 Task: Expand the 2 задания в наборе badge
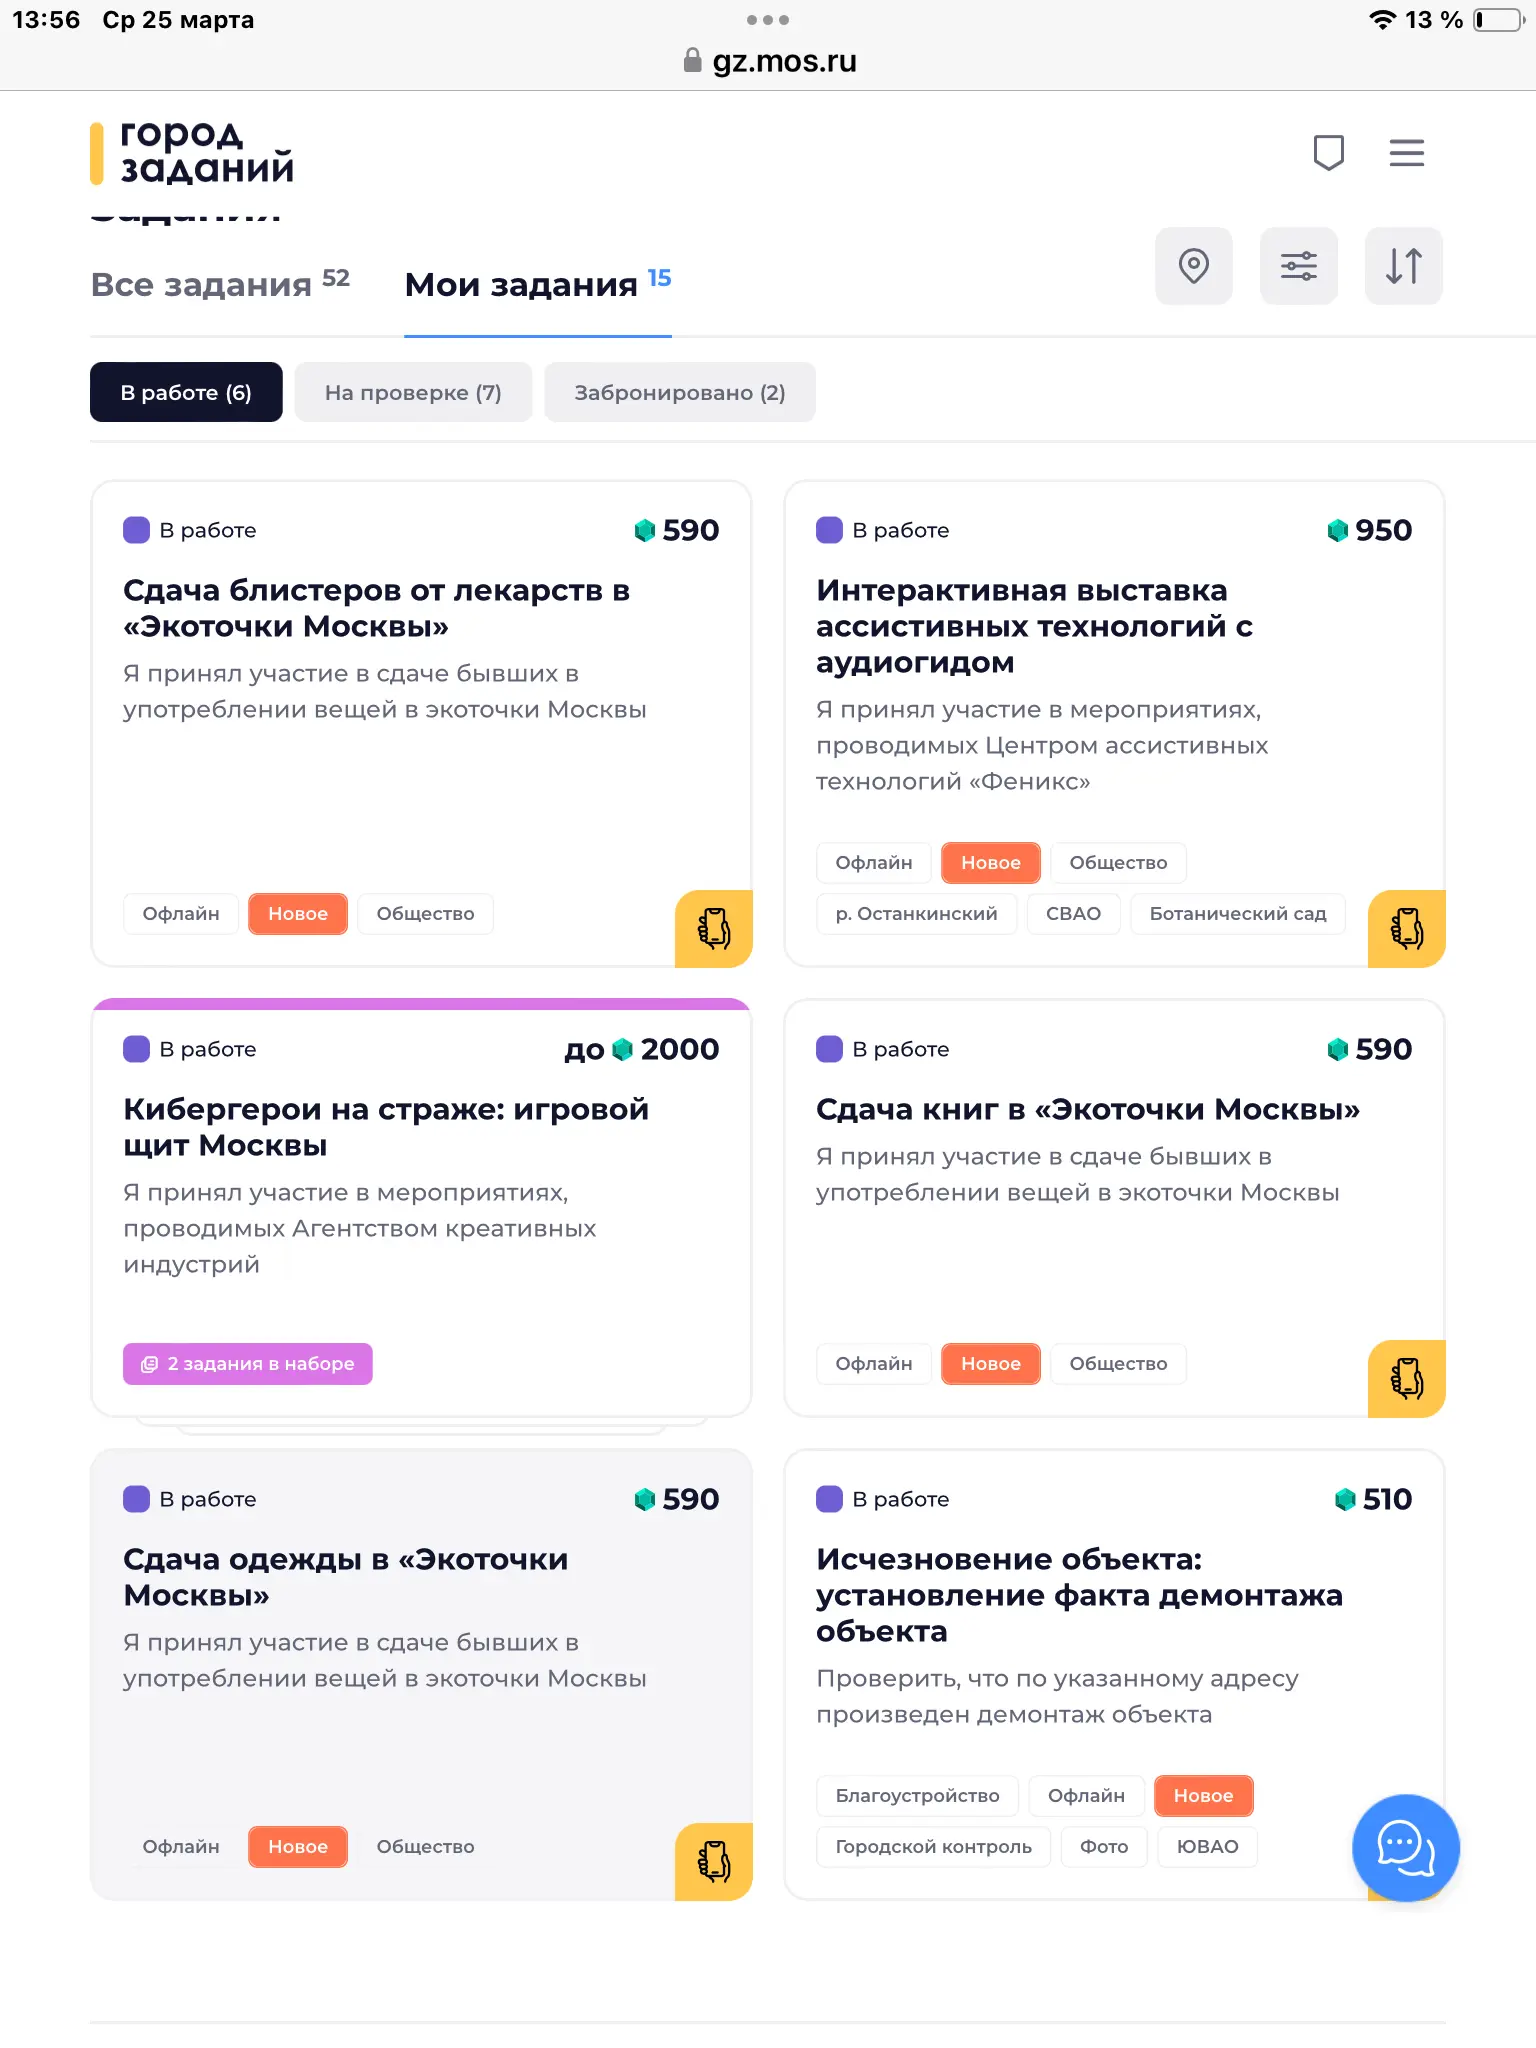click(248, 1364)
